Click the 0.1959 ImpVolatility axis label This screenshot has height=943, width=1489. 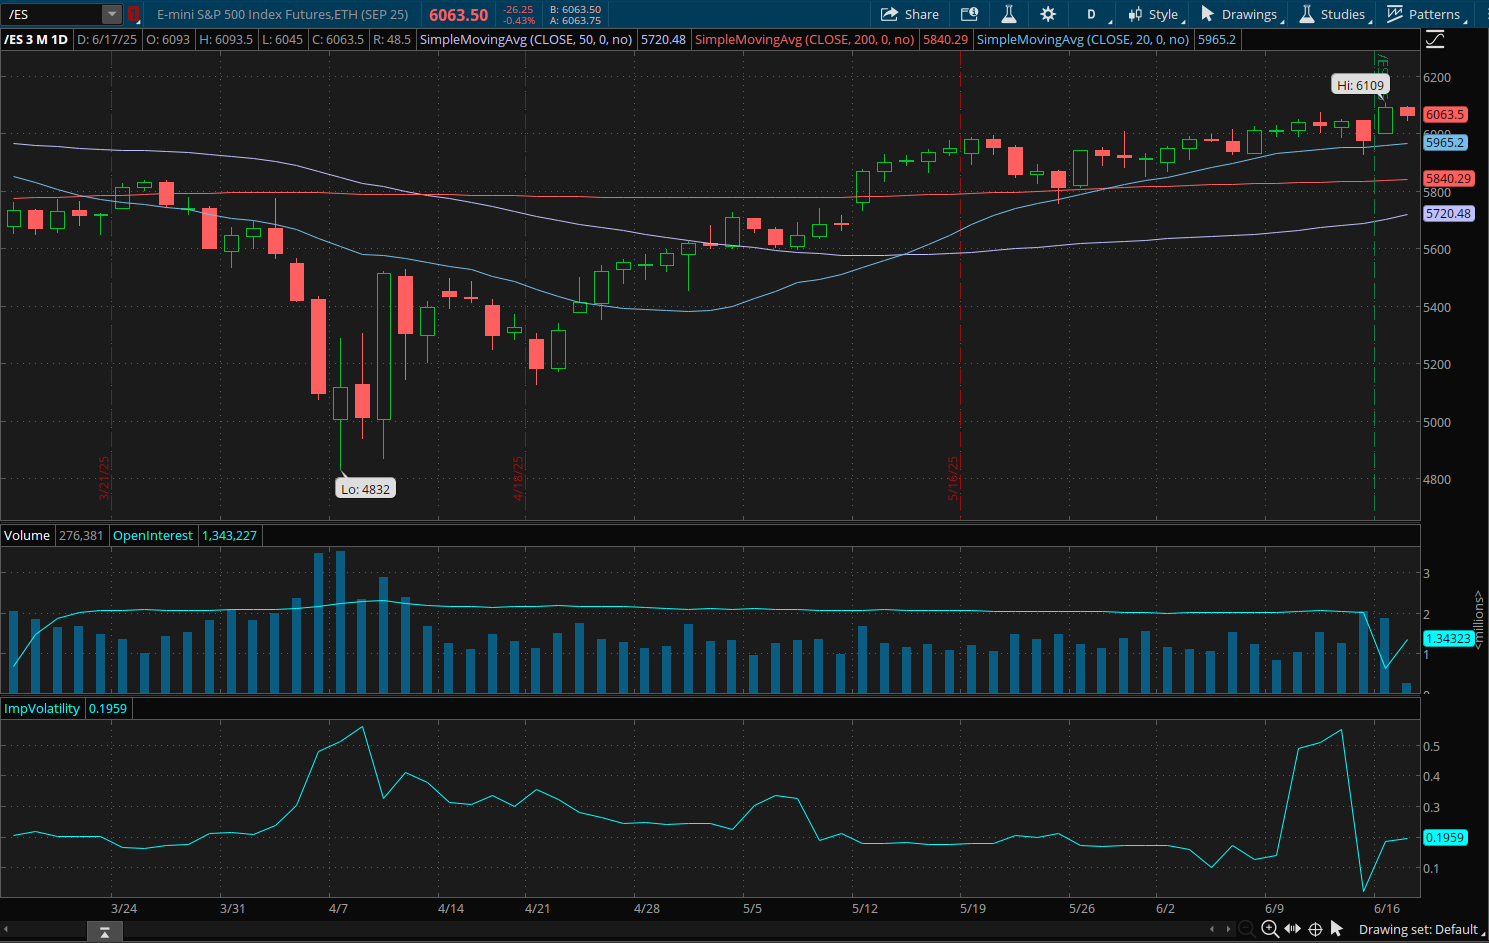coord(1445,837)
